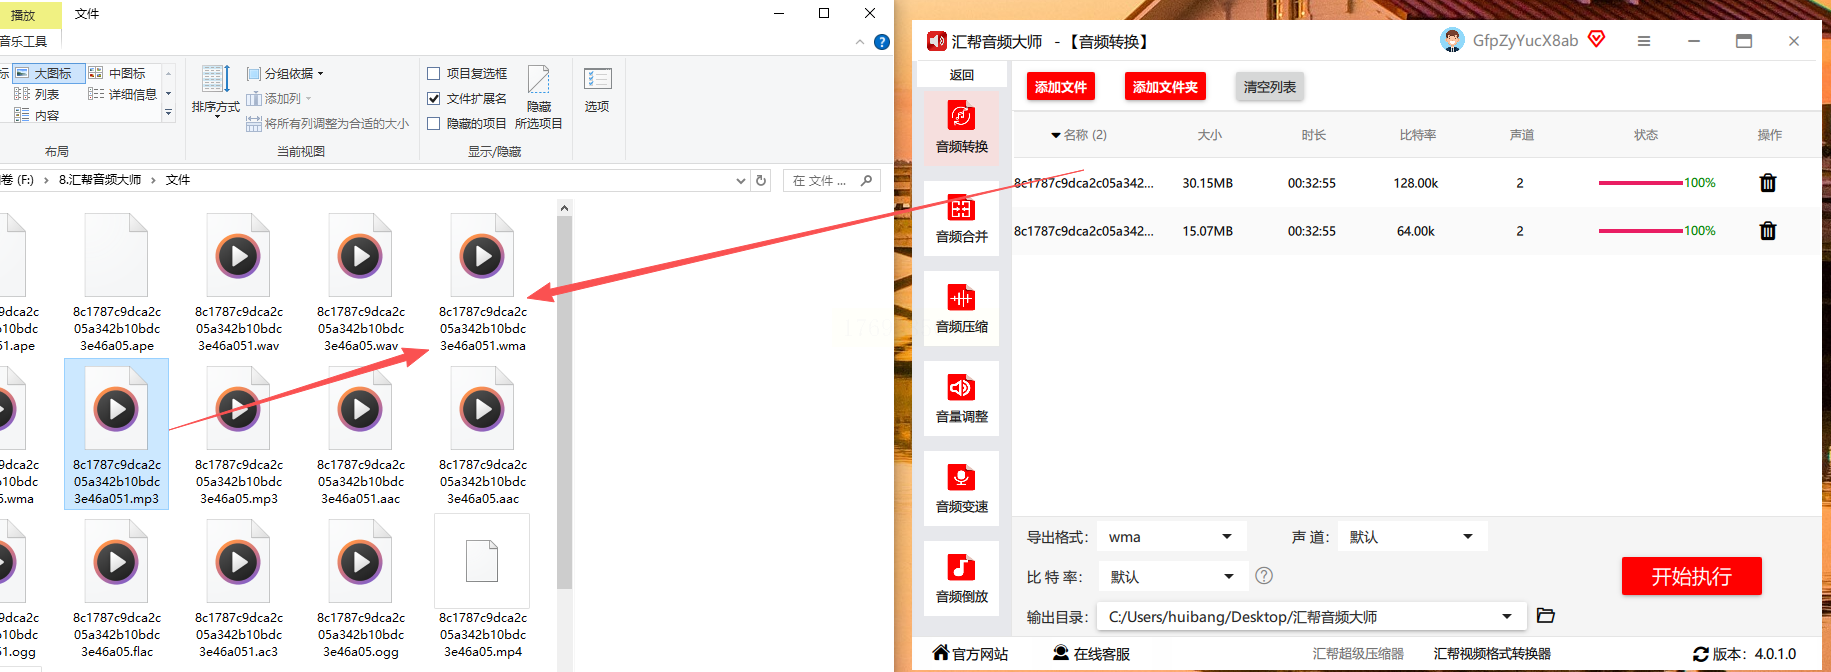Untick the 文件扩展名 checkbox
Image resolution: width=1831 pixels, height=672 pixels.
434,98
